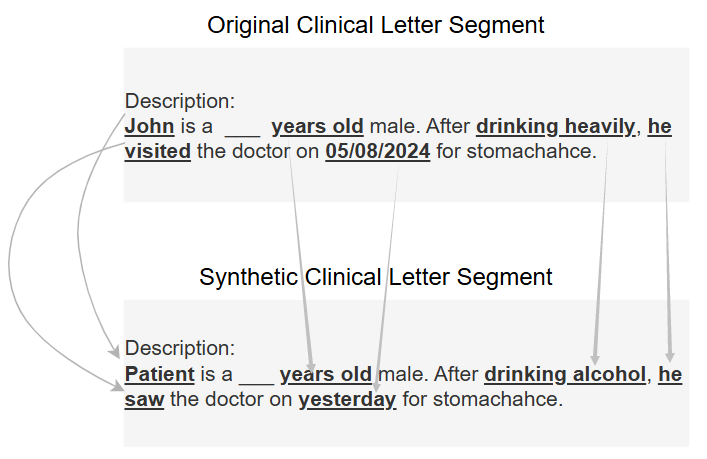The image size is (707, 459).
Task: Click the underlined word "visited"
Action: (x=158, y=151)
